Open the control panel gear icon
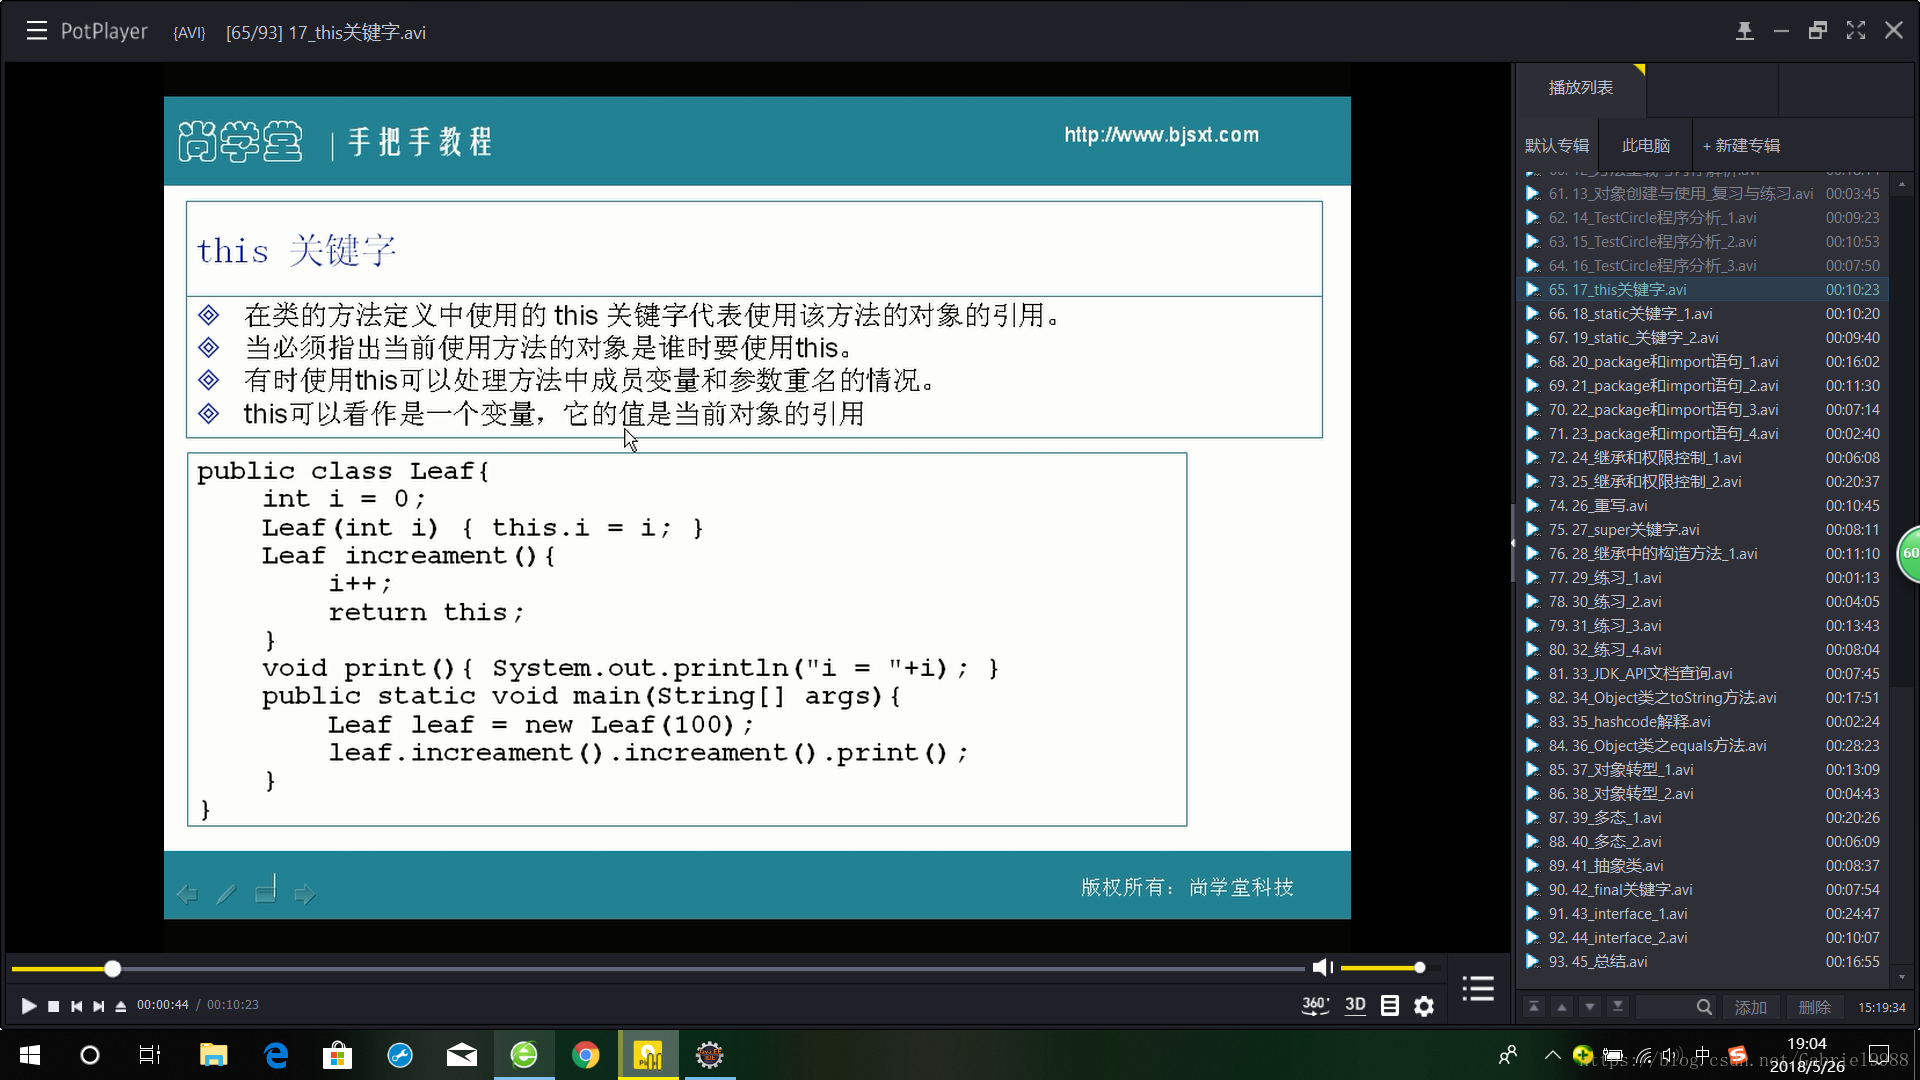Image resolution: width=1920 pixels, height=1080 pixels. 1424,1006
